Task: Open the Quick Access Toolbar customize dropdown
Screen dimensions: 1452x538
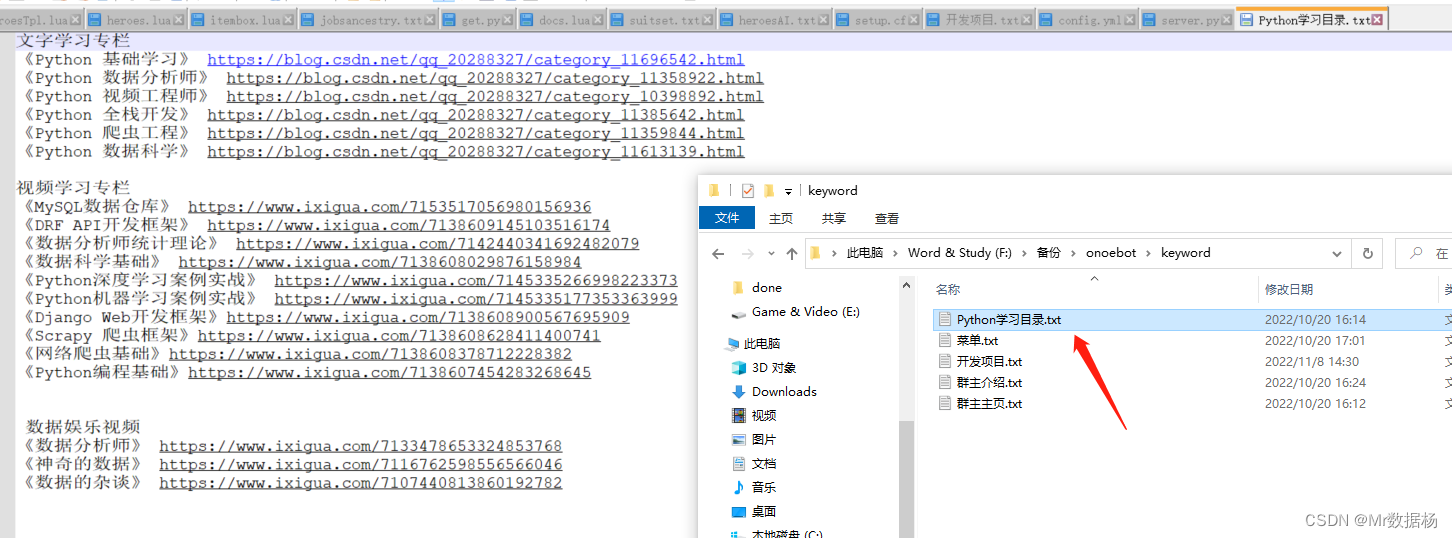Action: coord(788,191)
